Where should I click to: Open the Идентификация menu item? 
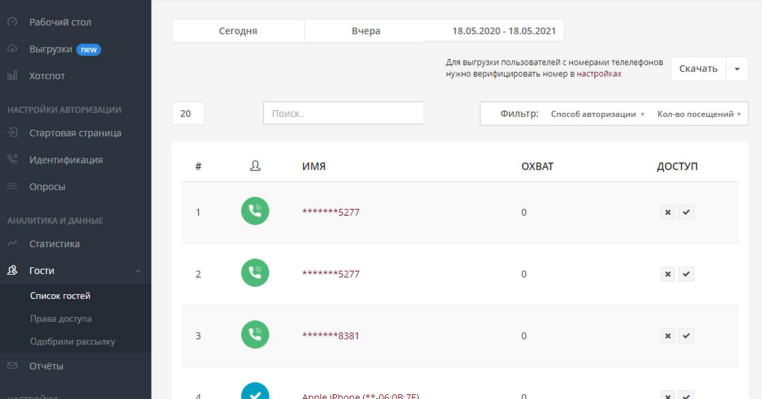pyautogui.click(x=66, y=160)
